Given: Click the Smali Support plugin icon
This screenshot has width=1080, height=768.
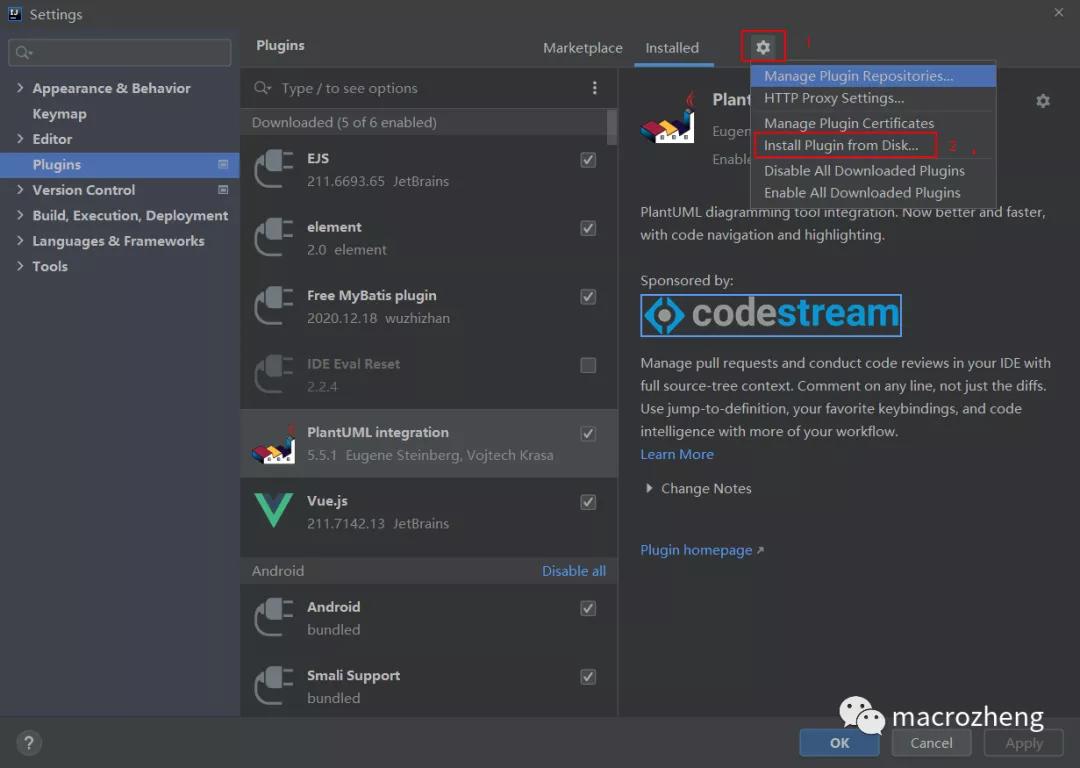Looking at the screenshot, I should coord(273,685).
